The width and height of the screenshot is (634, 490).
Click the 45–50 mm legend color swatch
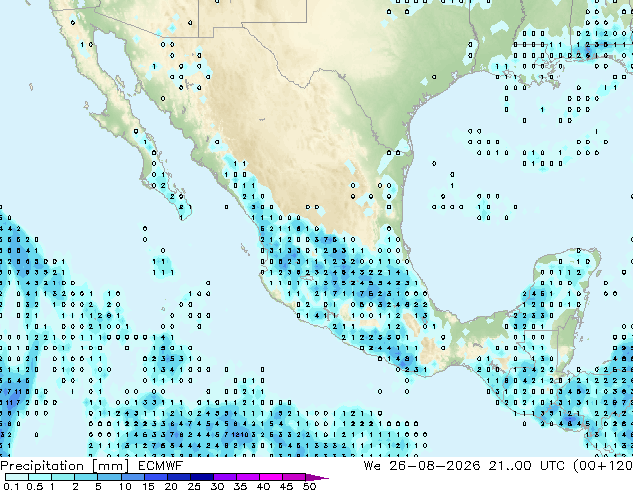[x=294, y=477]
